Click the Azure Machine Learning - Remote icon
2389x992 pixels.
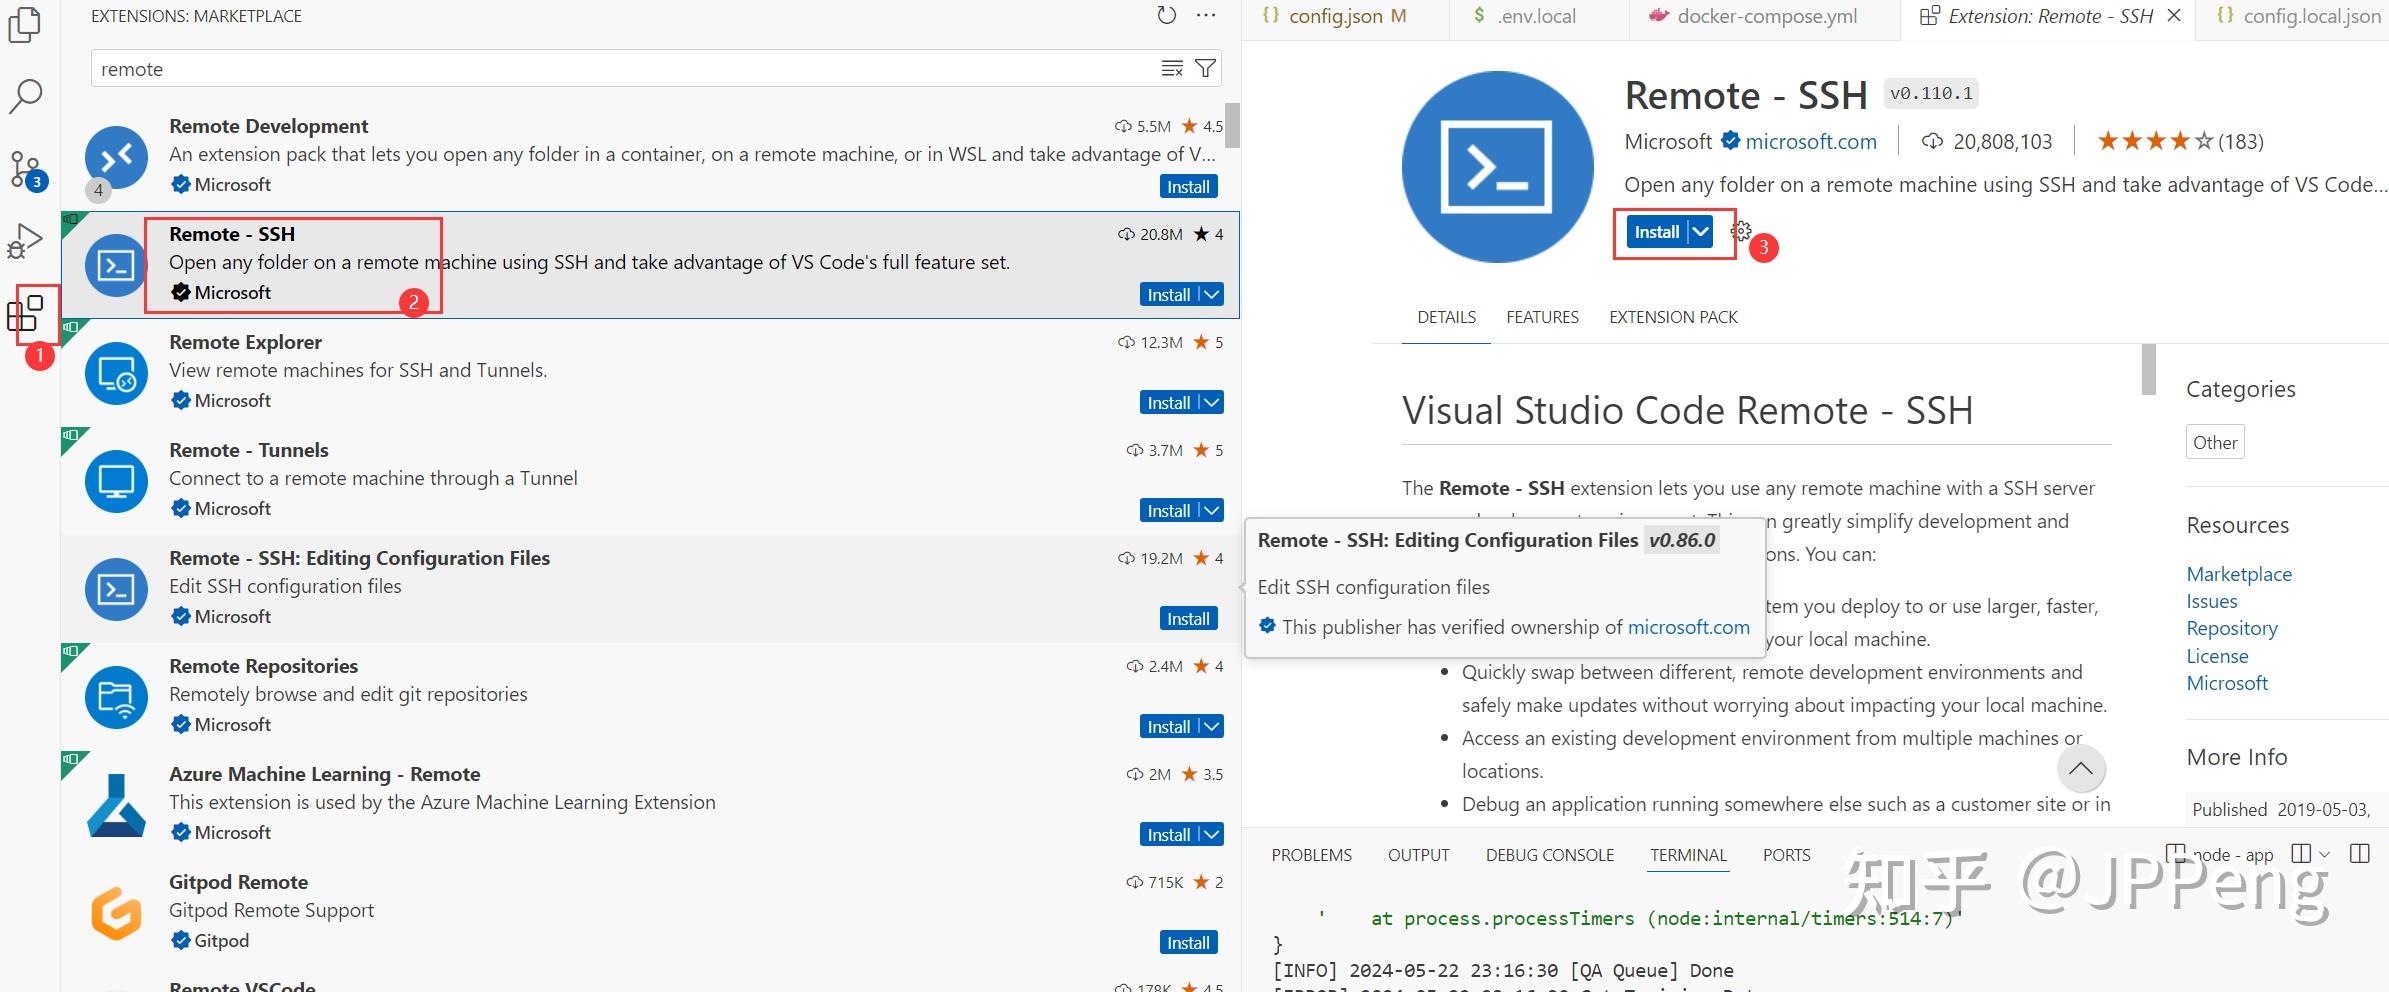pyautogui.click(x=116, y=805)
